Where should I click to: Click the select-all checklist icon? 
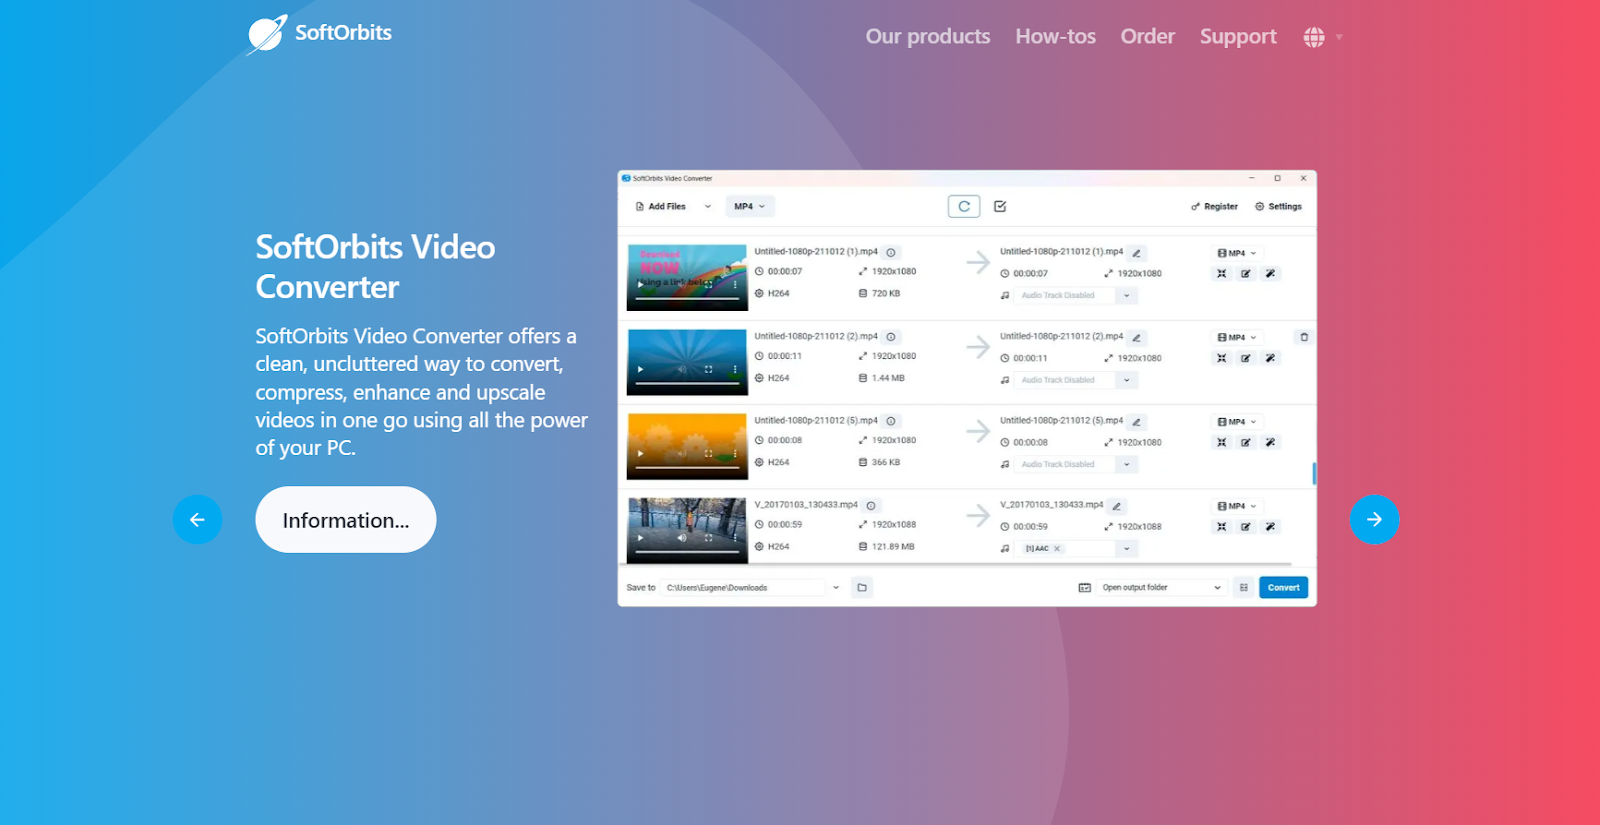click(x=1000, y=207)
